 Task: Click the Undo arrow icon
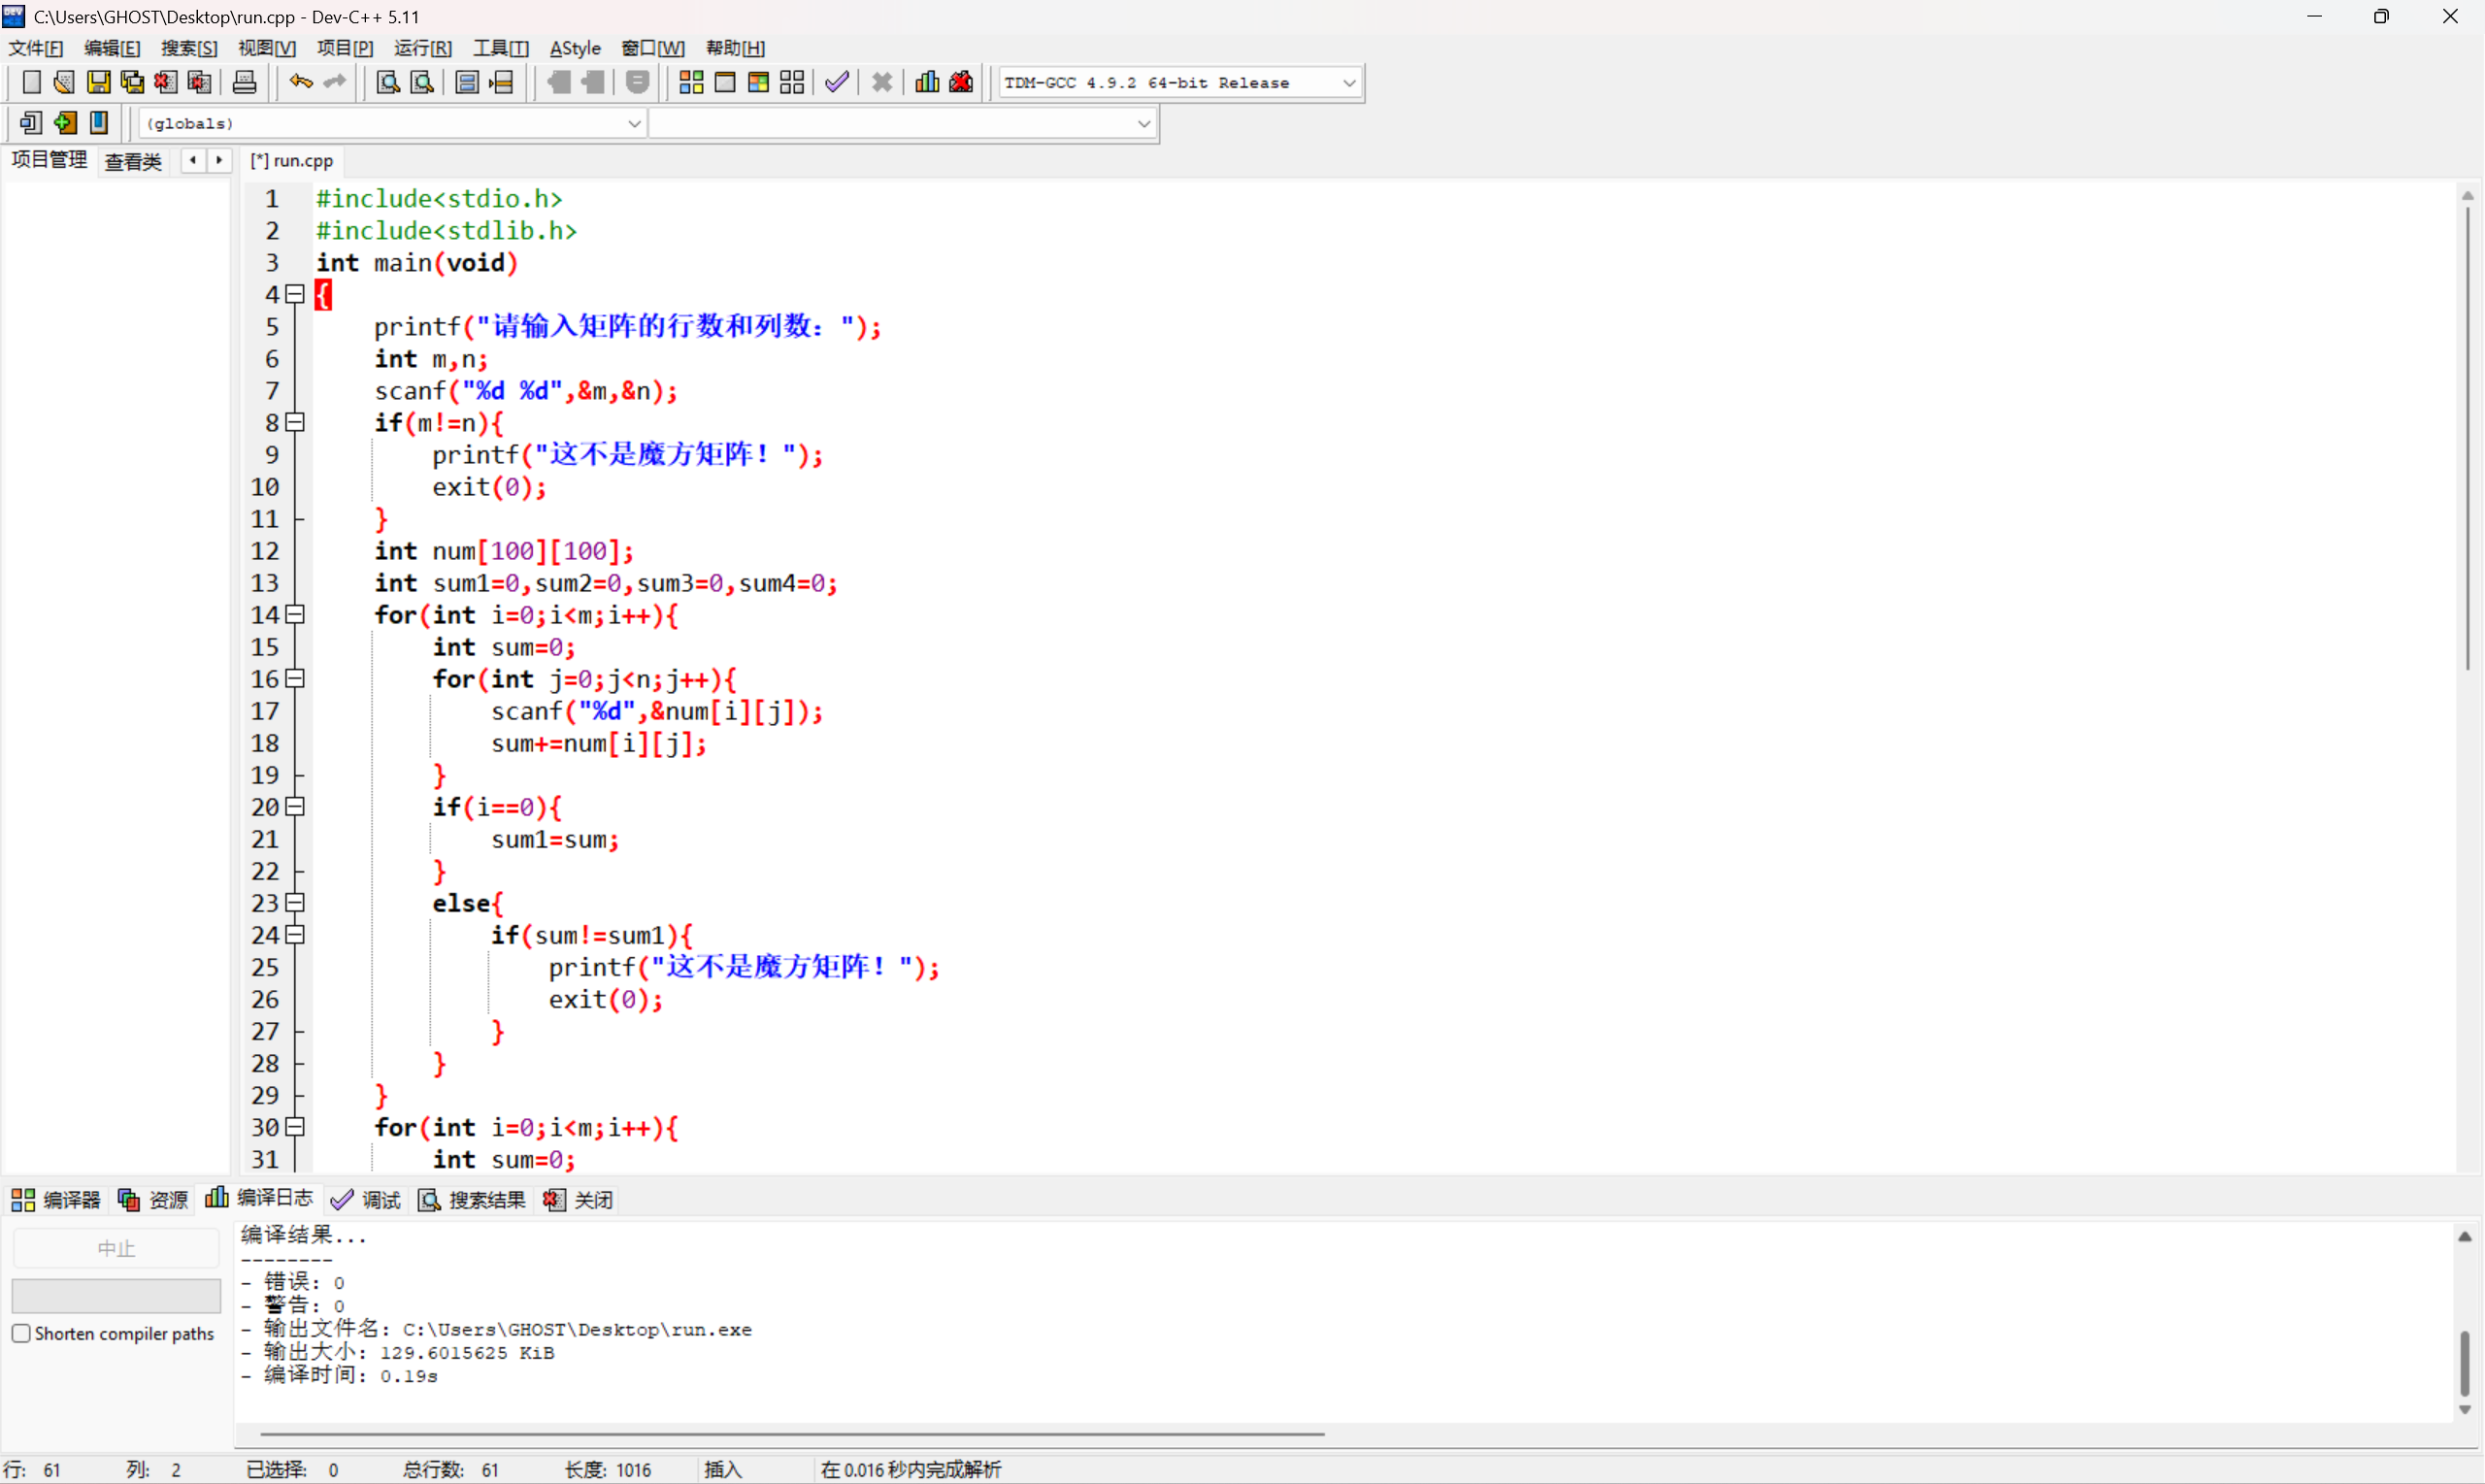click(x=300, y=83)
